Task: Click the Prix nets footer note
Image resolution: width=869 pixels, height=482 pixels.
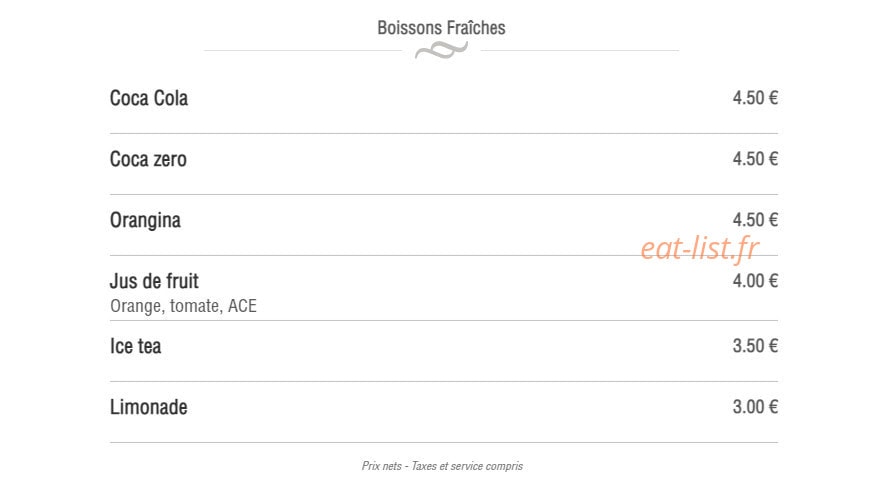Action: pyautogui.click(x=382, y=466)
